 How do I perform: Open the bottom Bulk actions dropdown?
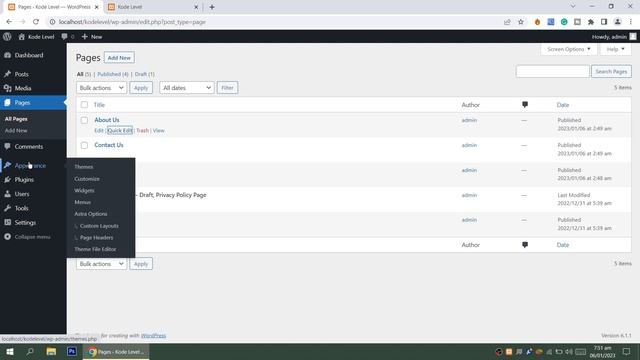(x=101, y=264)
